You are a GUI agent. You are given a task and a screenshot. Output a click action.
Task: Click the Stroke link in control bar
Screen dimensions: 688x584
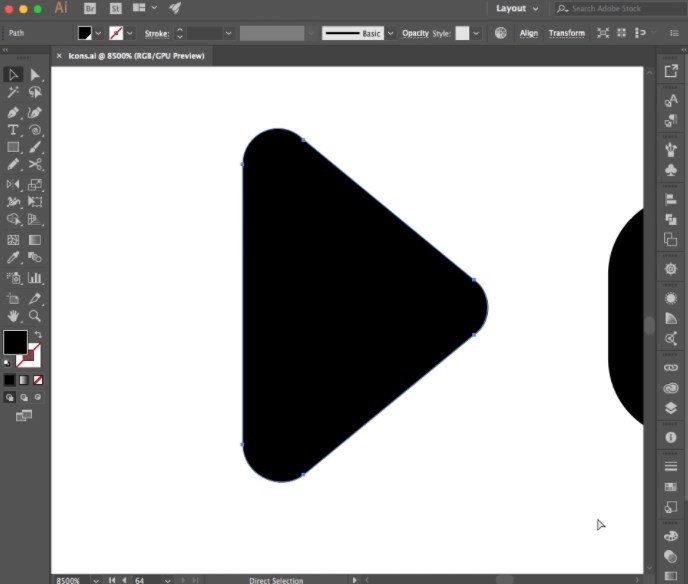point(157,33)
